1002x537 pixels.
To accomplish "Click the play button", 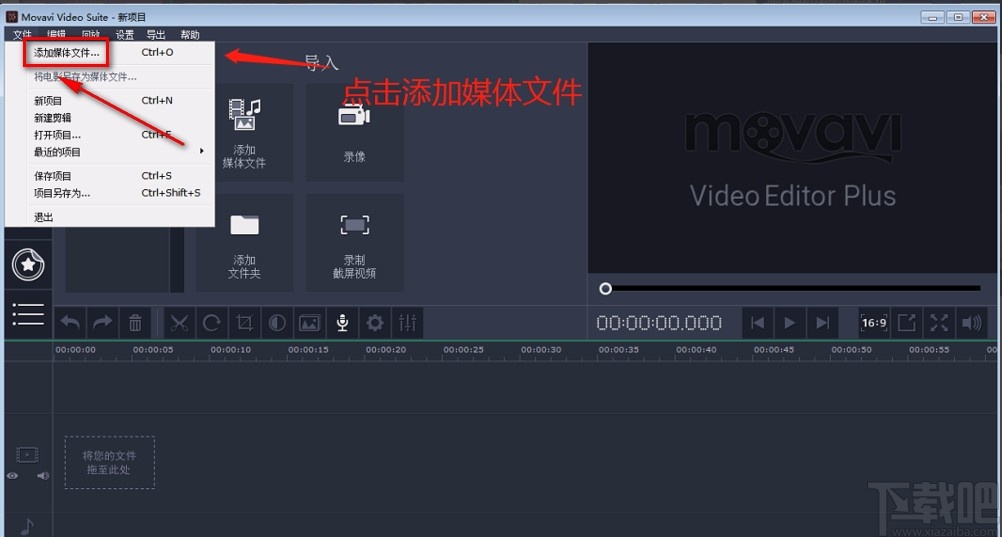I will click(x=790, y=323).
